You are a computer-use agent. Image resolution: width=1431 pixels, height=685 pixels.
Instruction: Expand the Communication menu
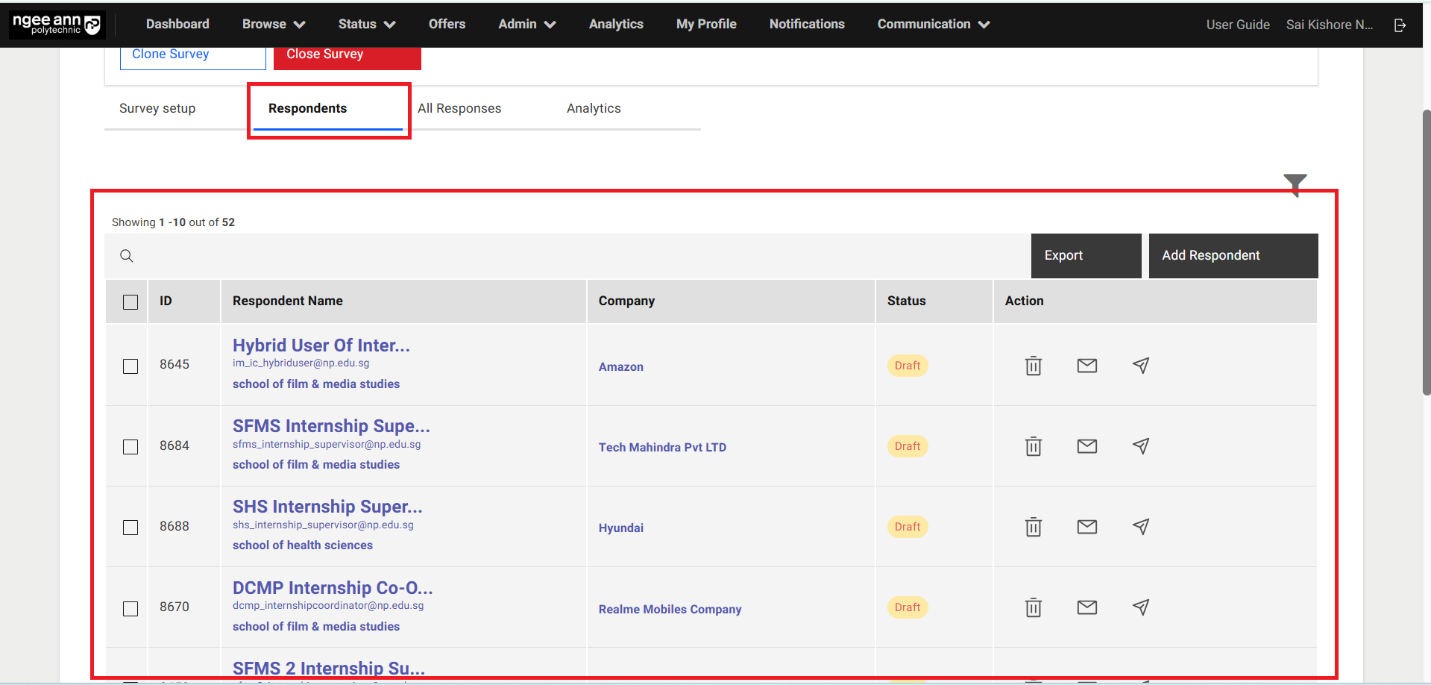point(933,24)
